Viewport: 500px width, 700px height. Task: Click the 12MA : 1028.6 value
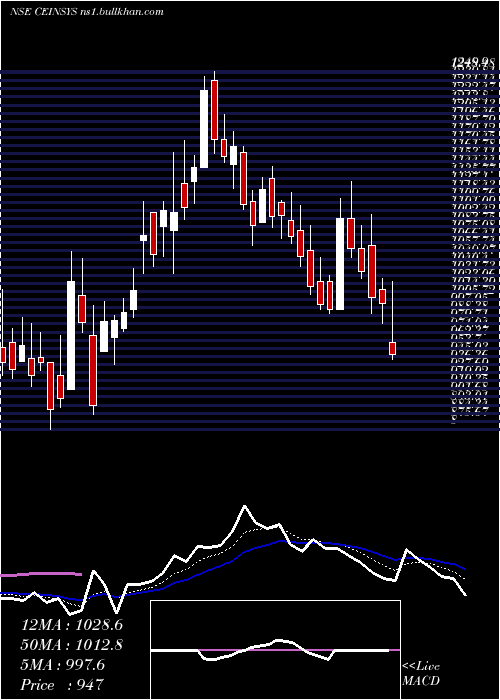click(x=72, y=625)
